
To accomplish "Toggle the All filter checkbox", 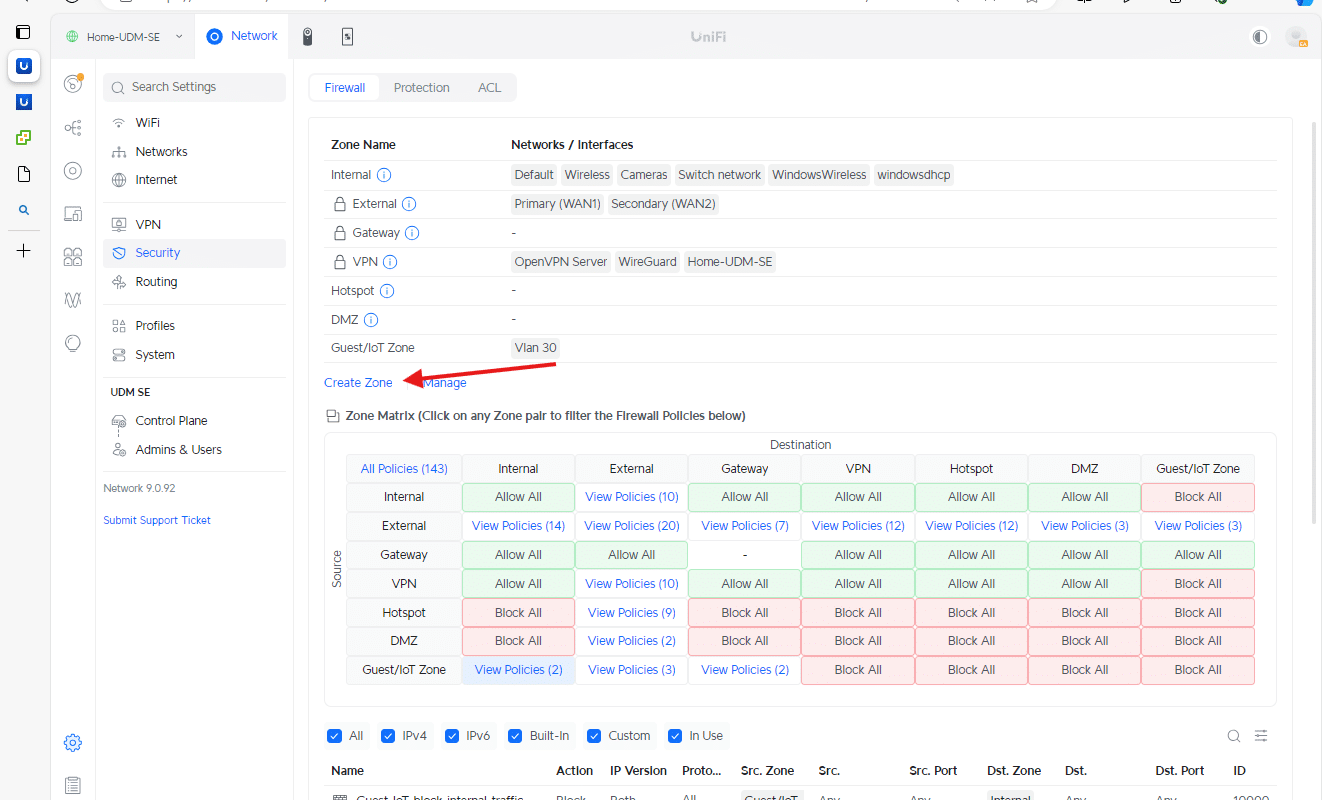I will point(334,736).
